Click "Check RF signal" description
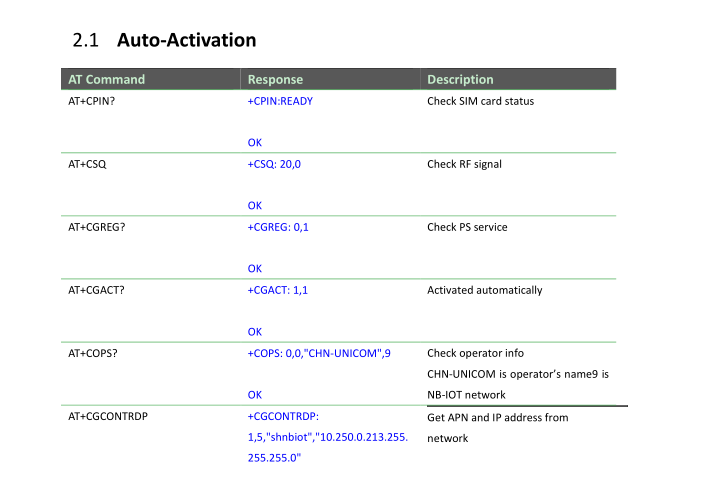The width and height of the screenshot is (719, 493). pyautogui.click(x=464, y=164)
